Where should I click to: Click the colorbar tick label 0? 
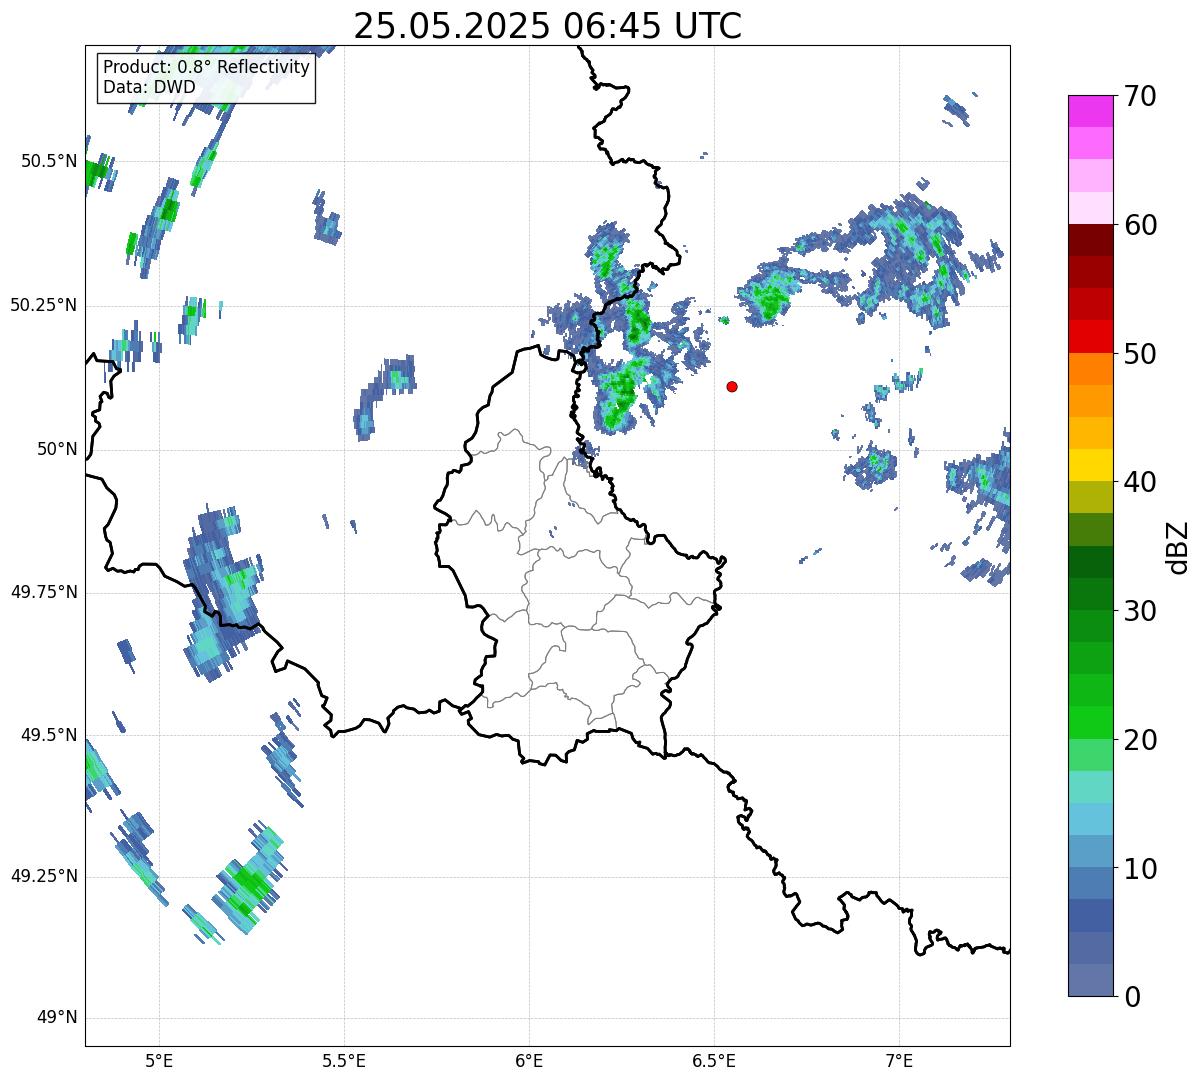tap(1130, 997)
